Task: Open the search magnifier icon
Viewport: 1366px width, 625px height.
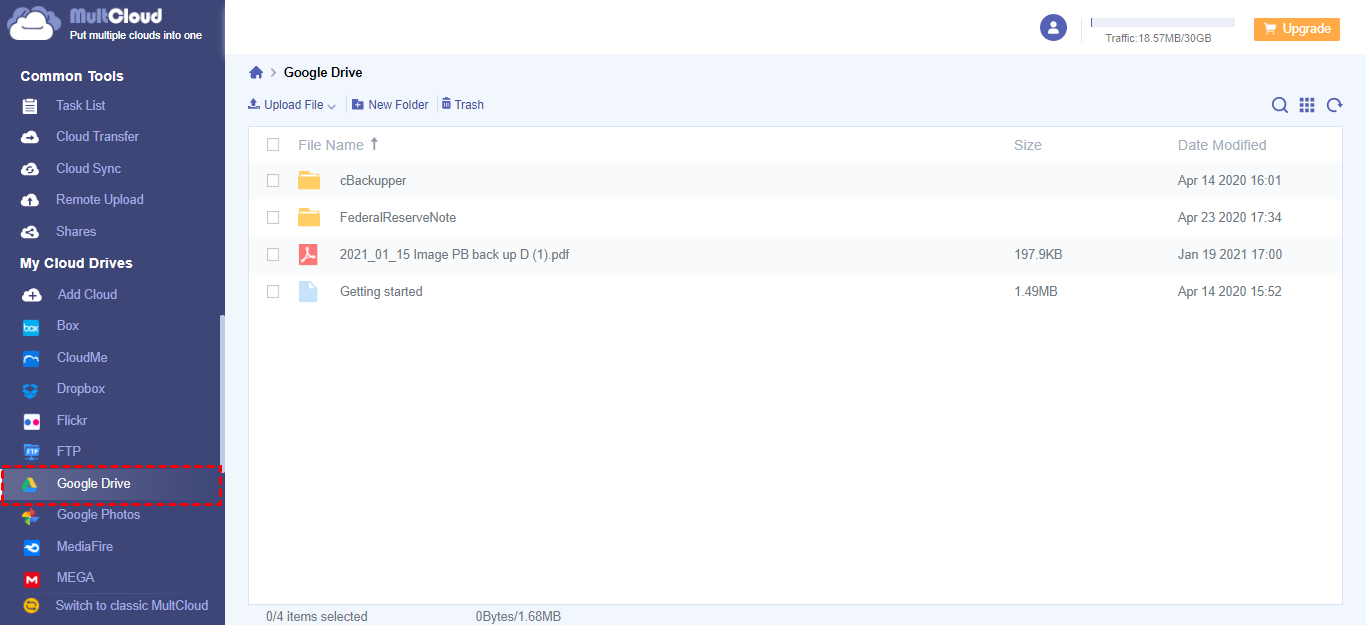Action: point(1280,105)
